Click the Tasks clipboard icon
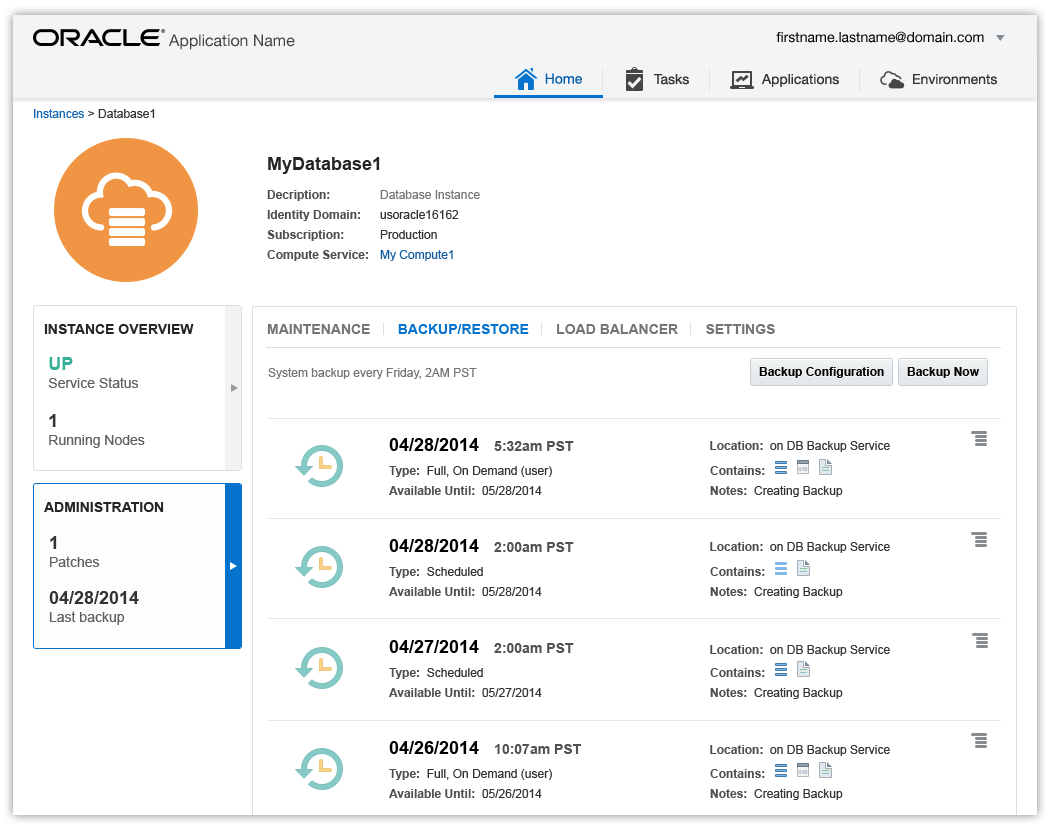1050x830 pixels. pos(634,79)
